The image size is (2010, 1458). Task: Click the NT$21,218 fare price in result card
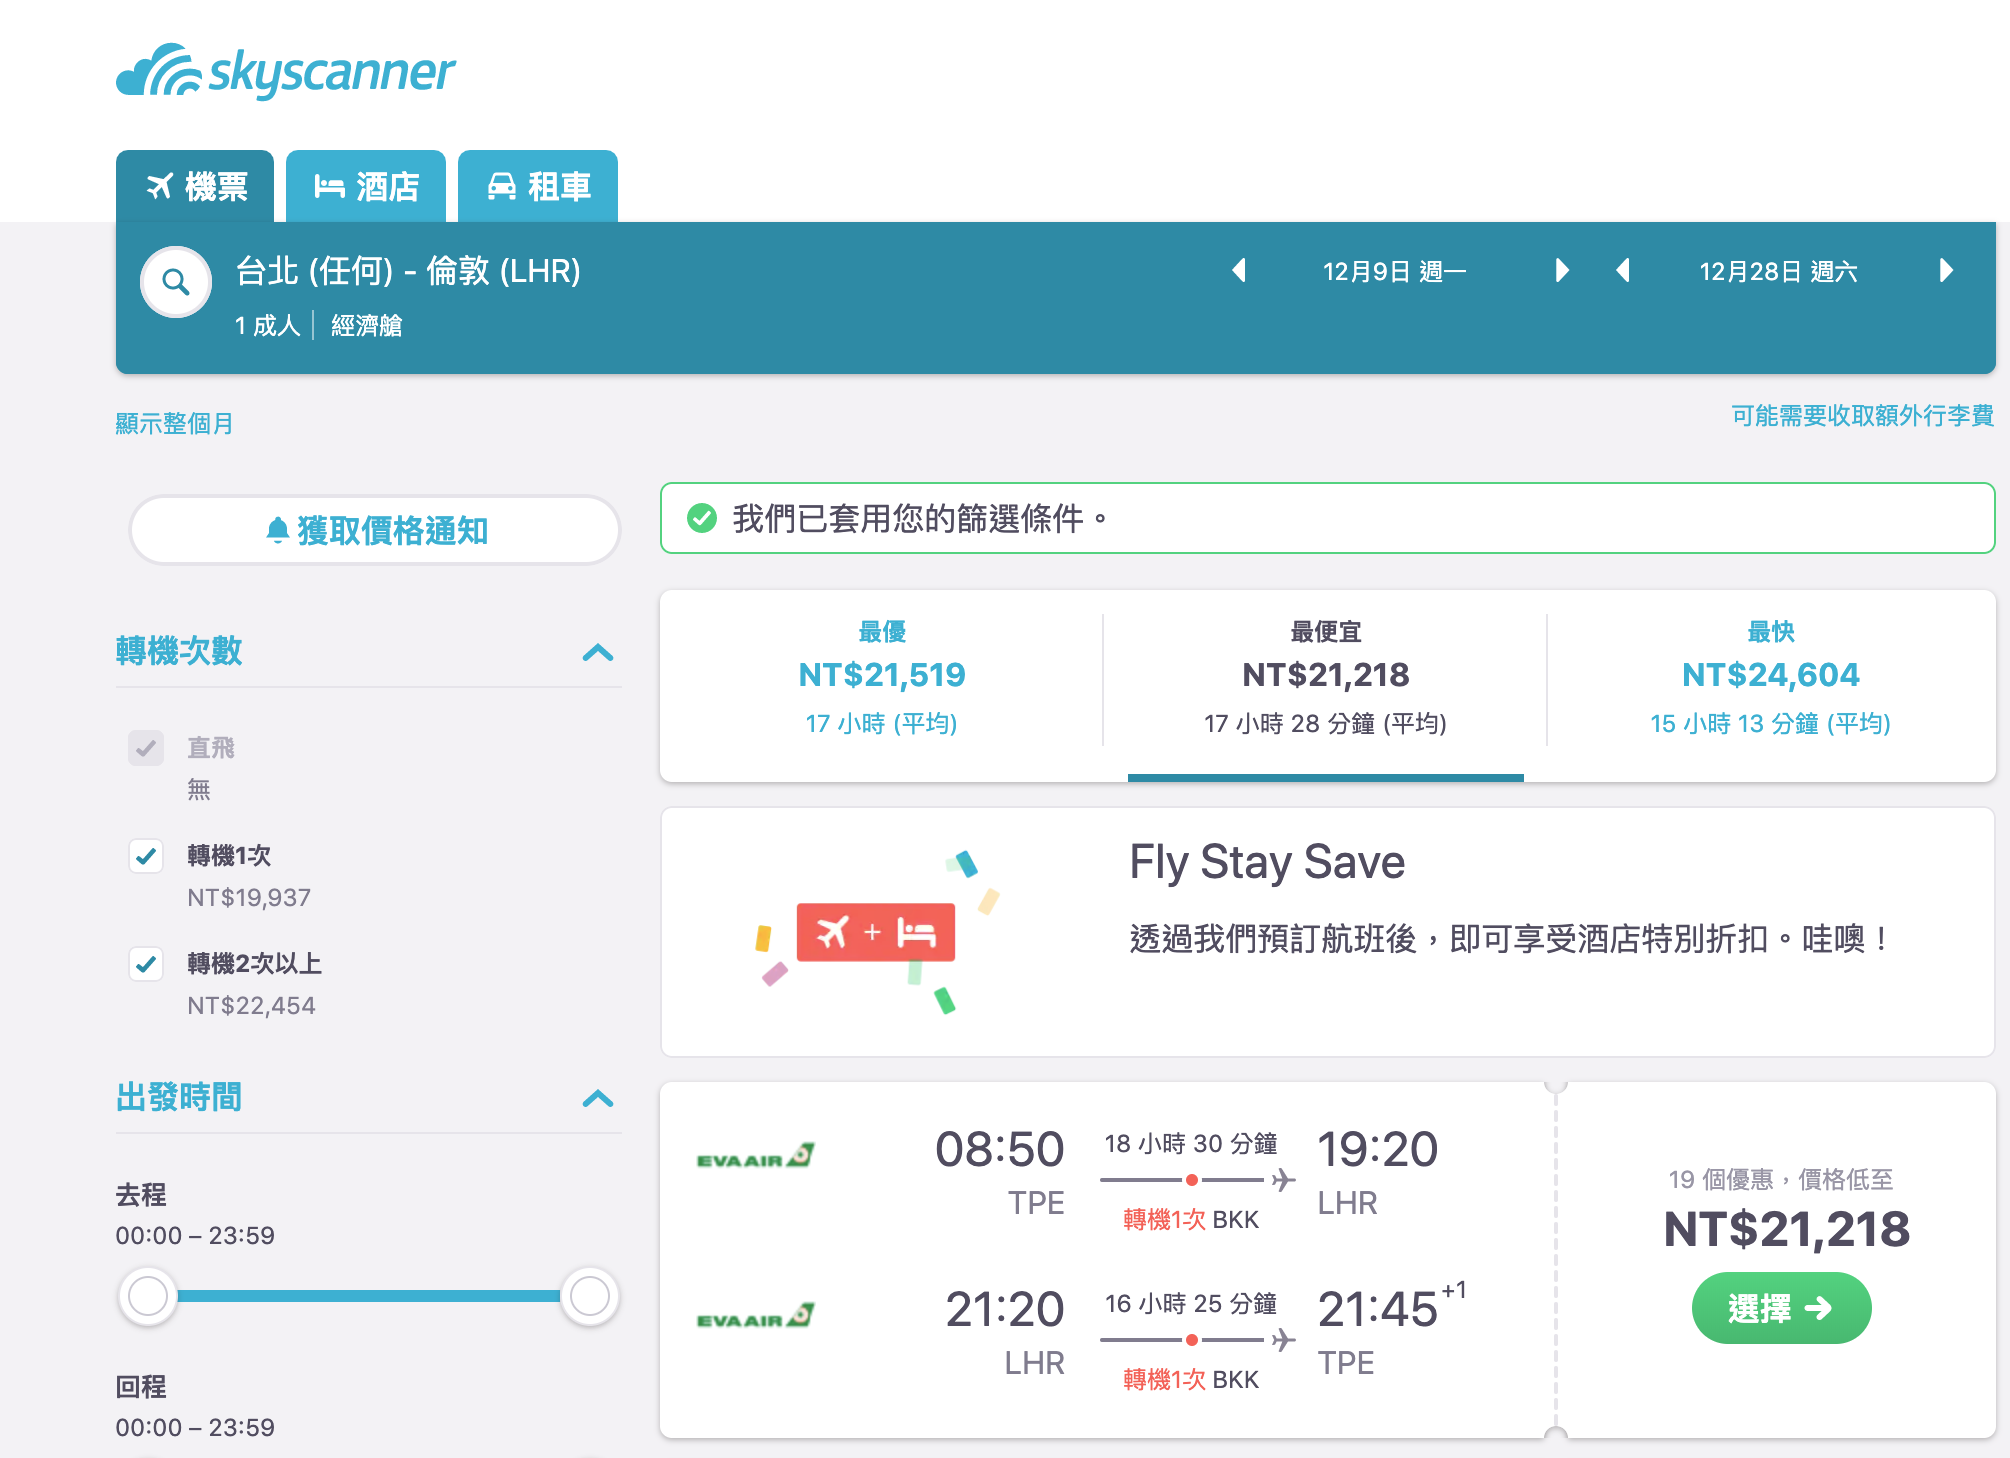(x=1786, y=1228)
